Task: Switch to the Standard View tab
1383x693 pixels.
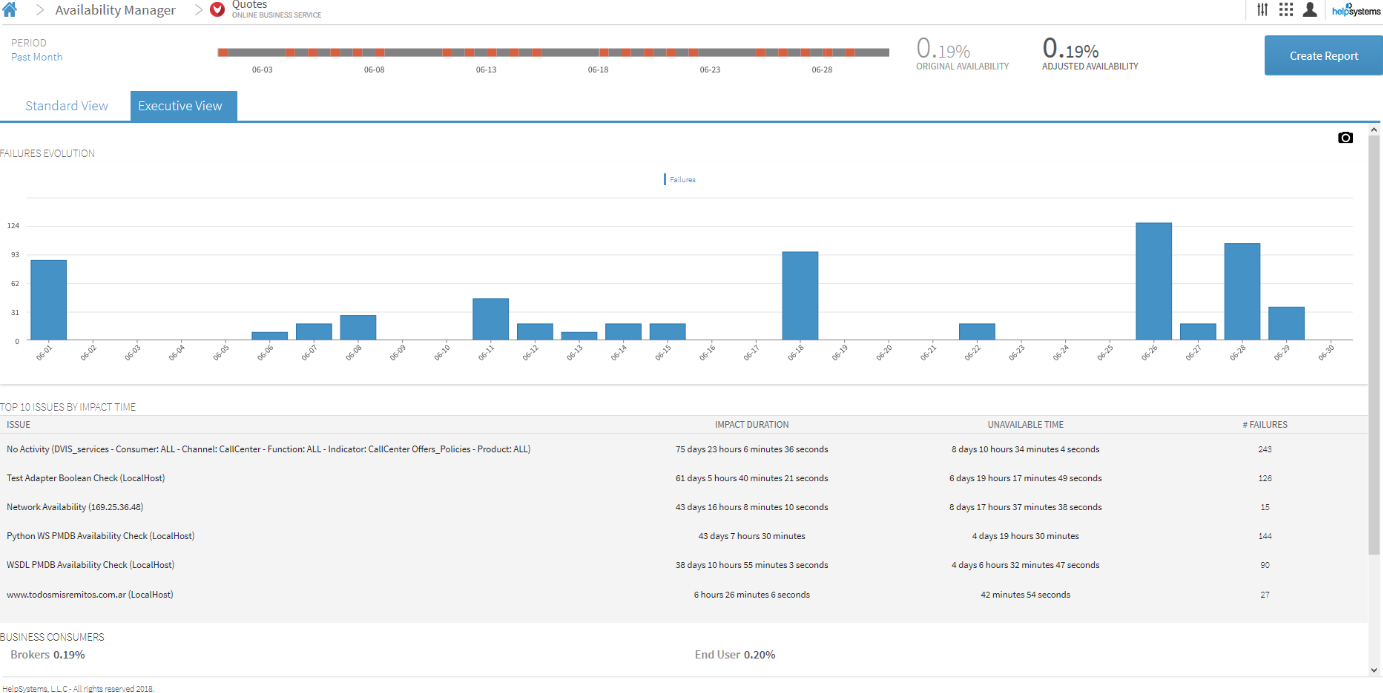Action: 66,106
